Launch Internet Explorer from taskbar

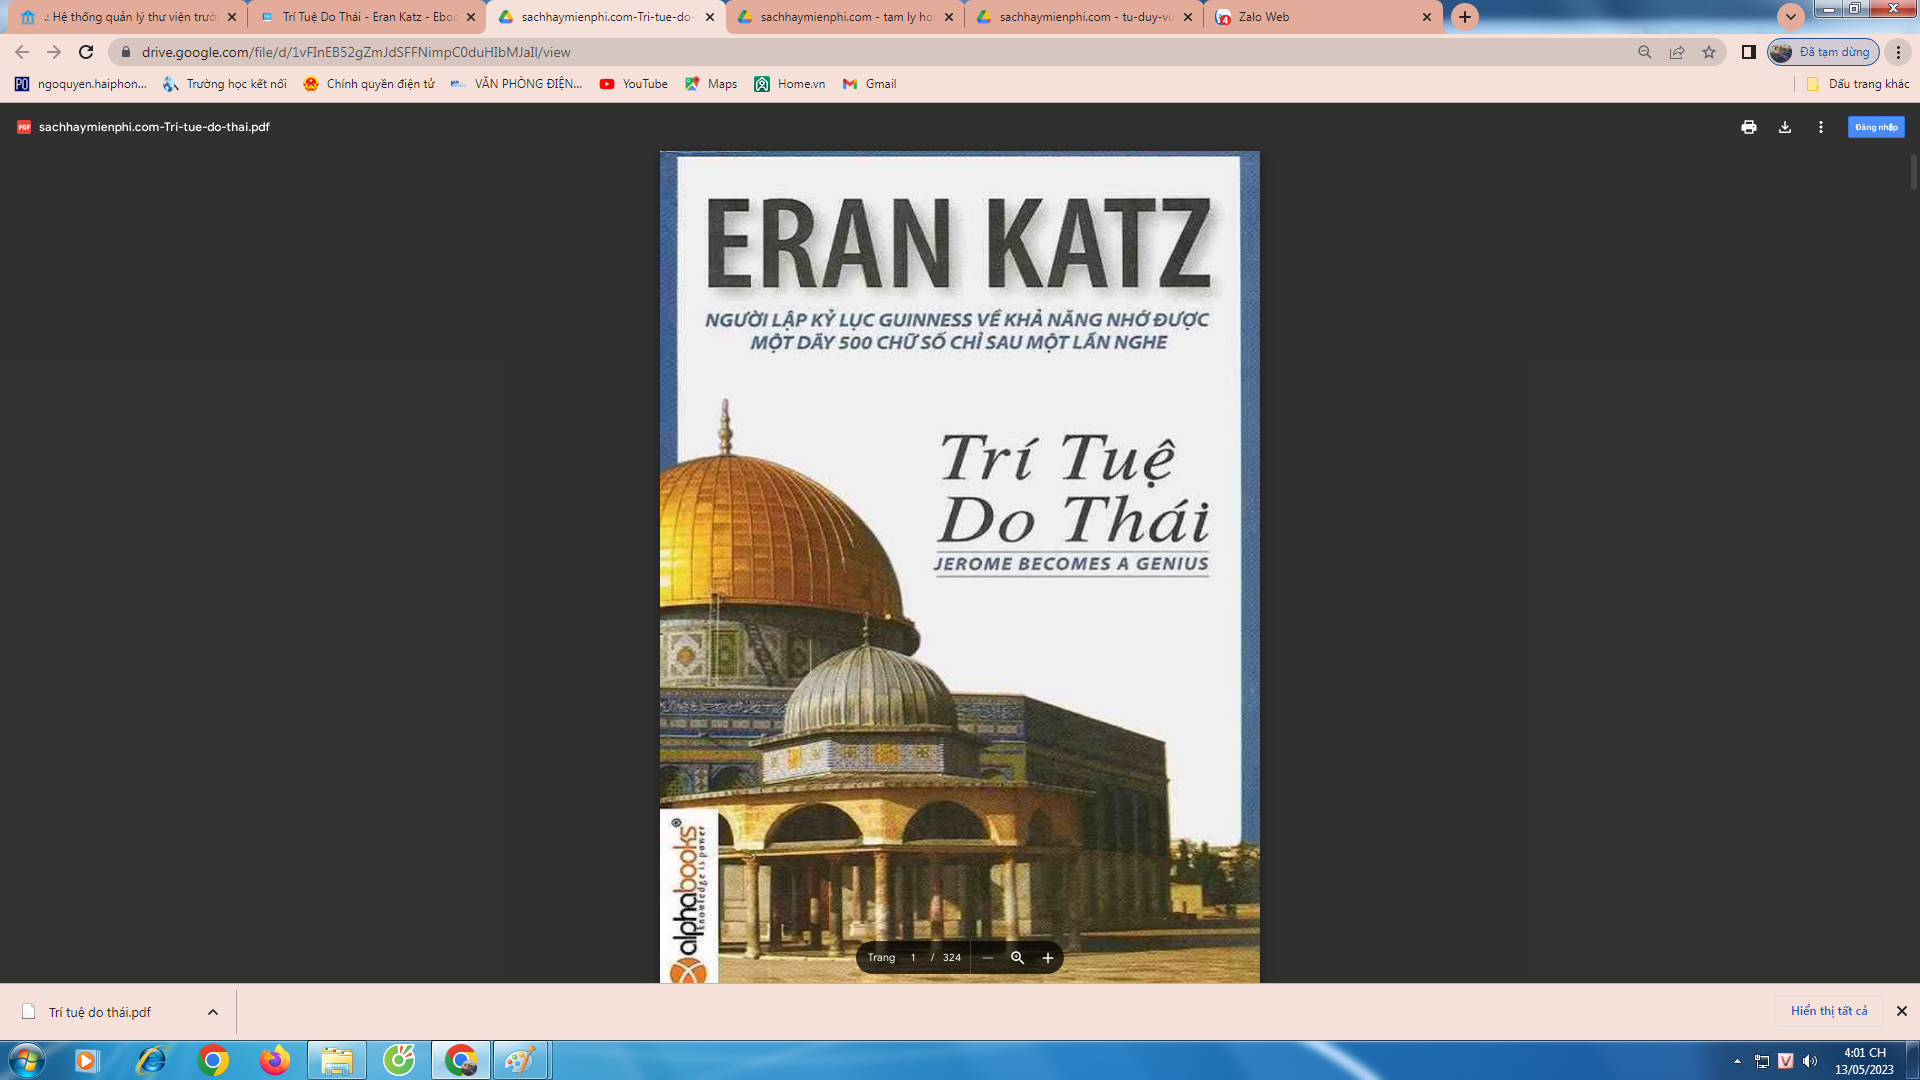click(x=150, y=1060)
